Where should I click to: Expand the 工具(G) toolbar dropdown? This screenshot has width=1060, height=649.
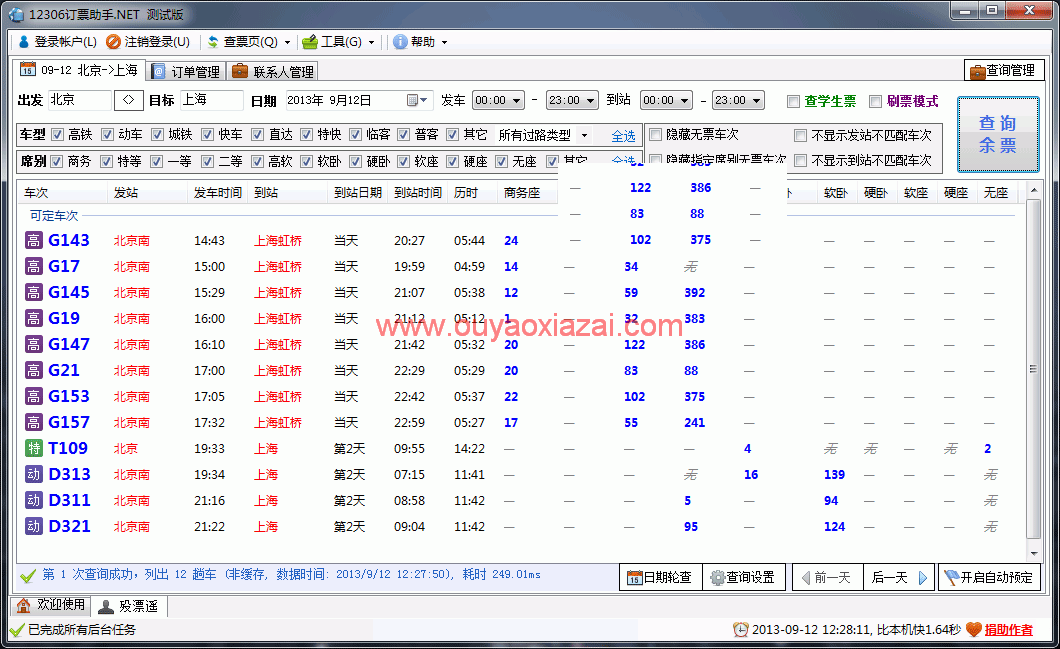point(371,42)
